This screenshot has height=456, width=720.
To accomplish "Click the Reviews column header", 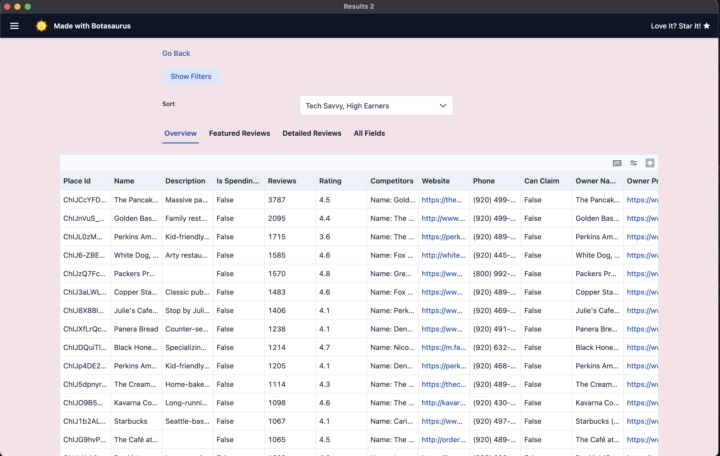I will click(281, 181).
